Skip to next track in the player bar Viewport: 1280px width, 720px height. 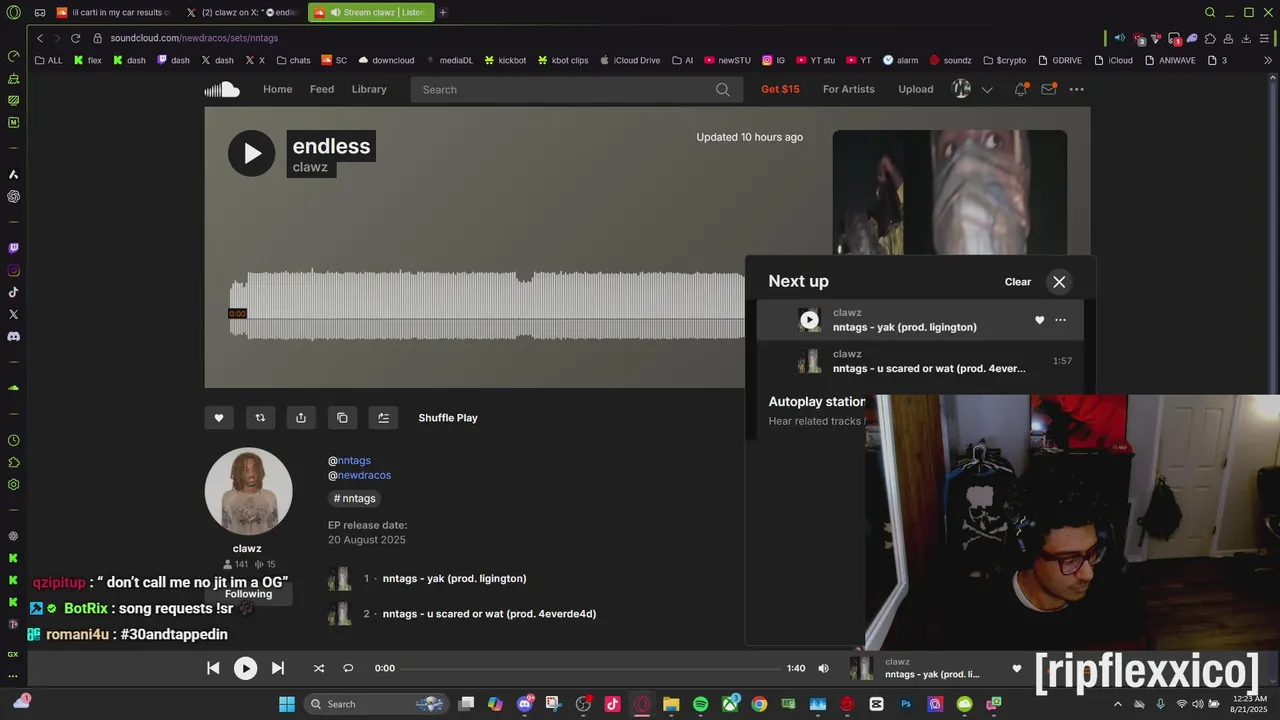pos(278,668)
